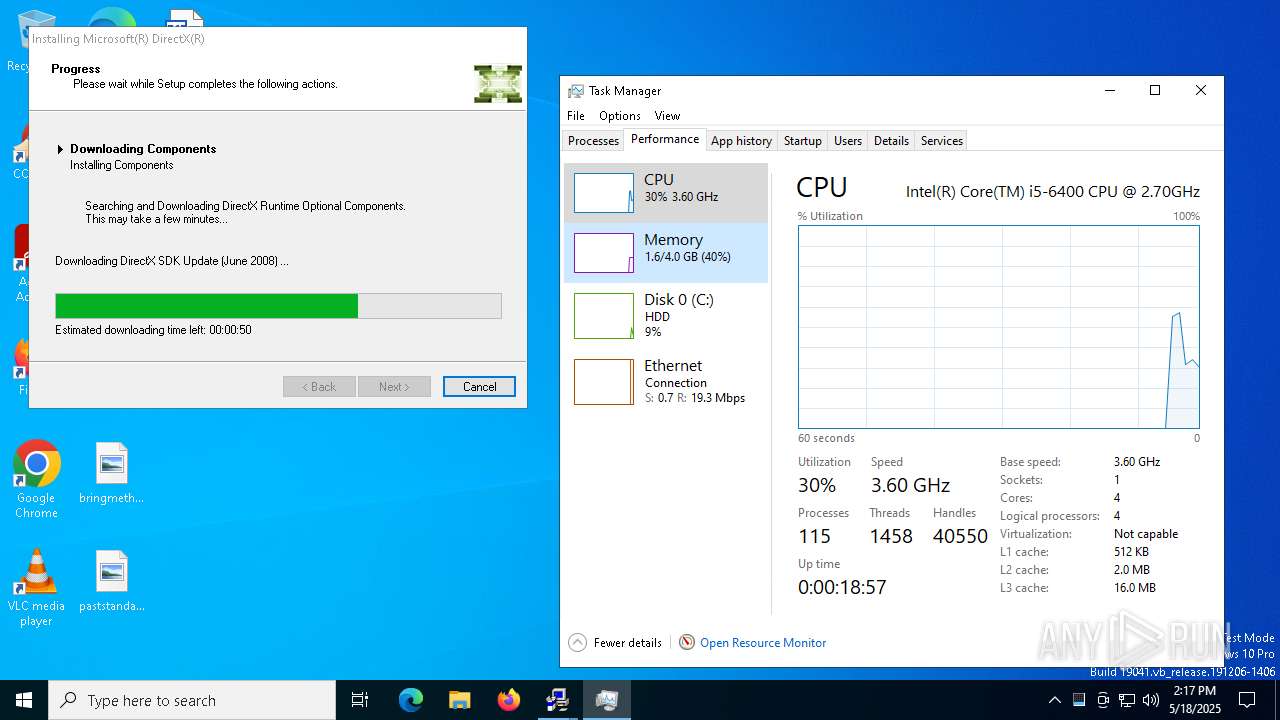Click the DirectX logo in setup dialog
Viewport: 1280px width, 720px height.
point(498,84)
